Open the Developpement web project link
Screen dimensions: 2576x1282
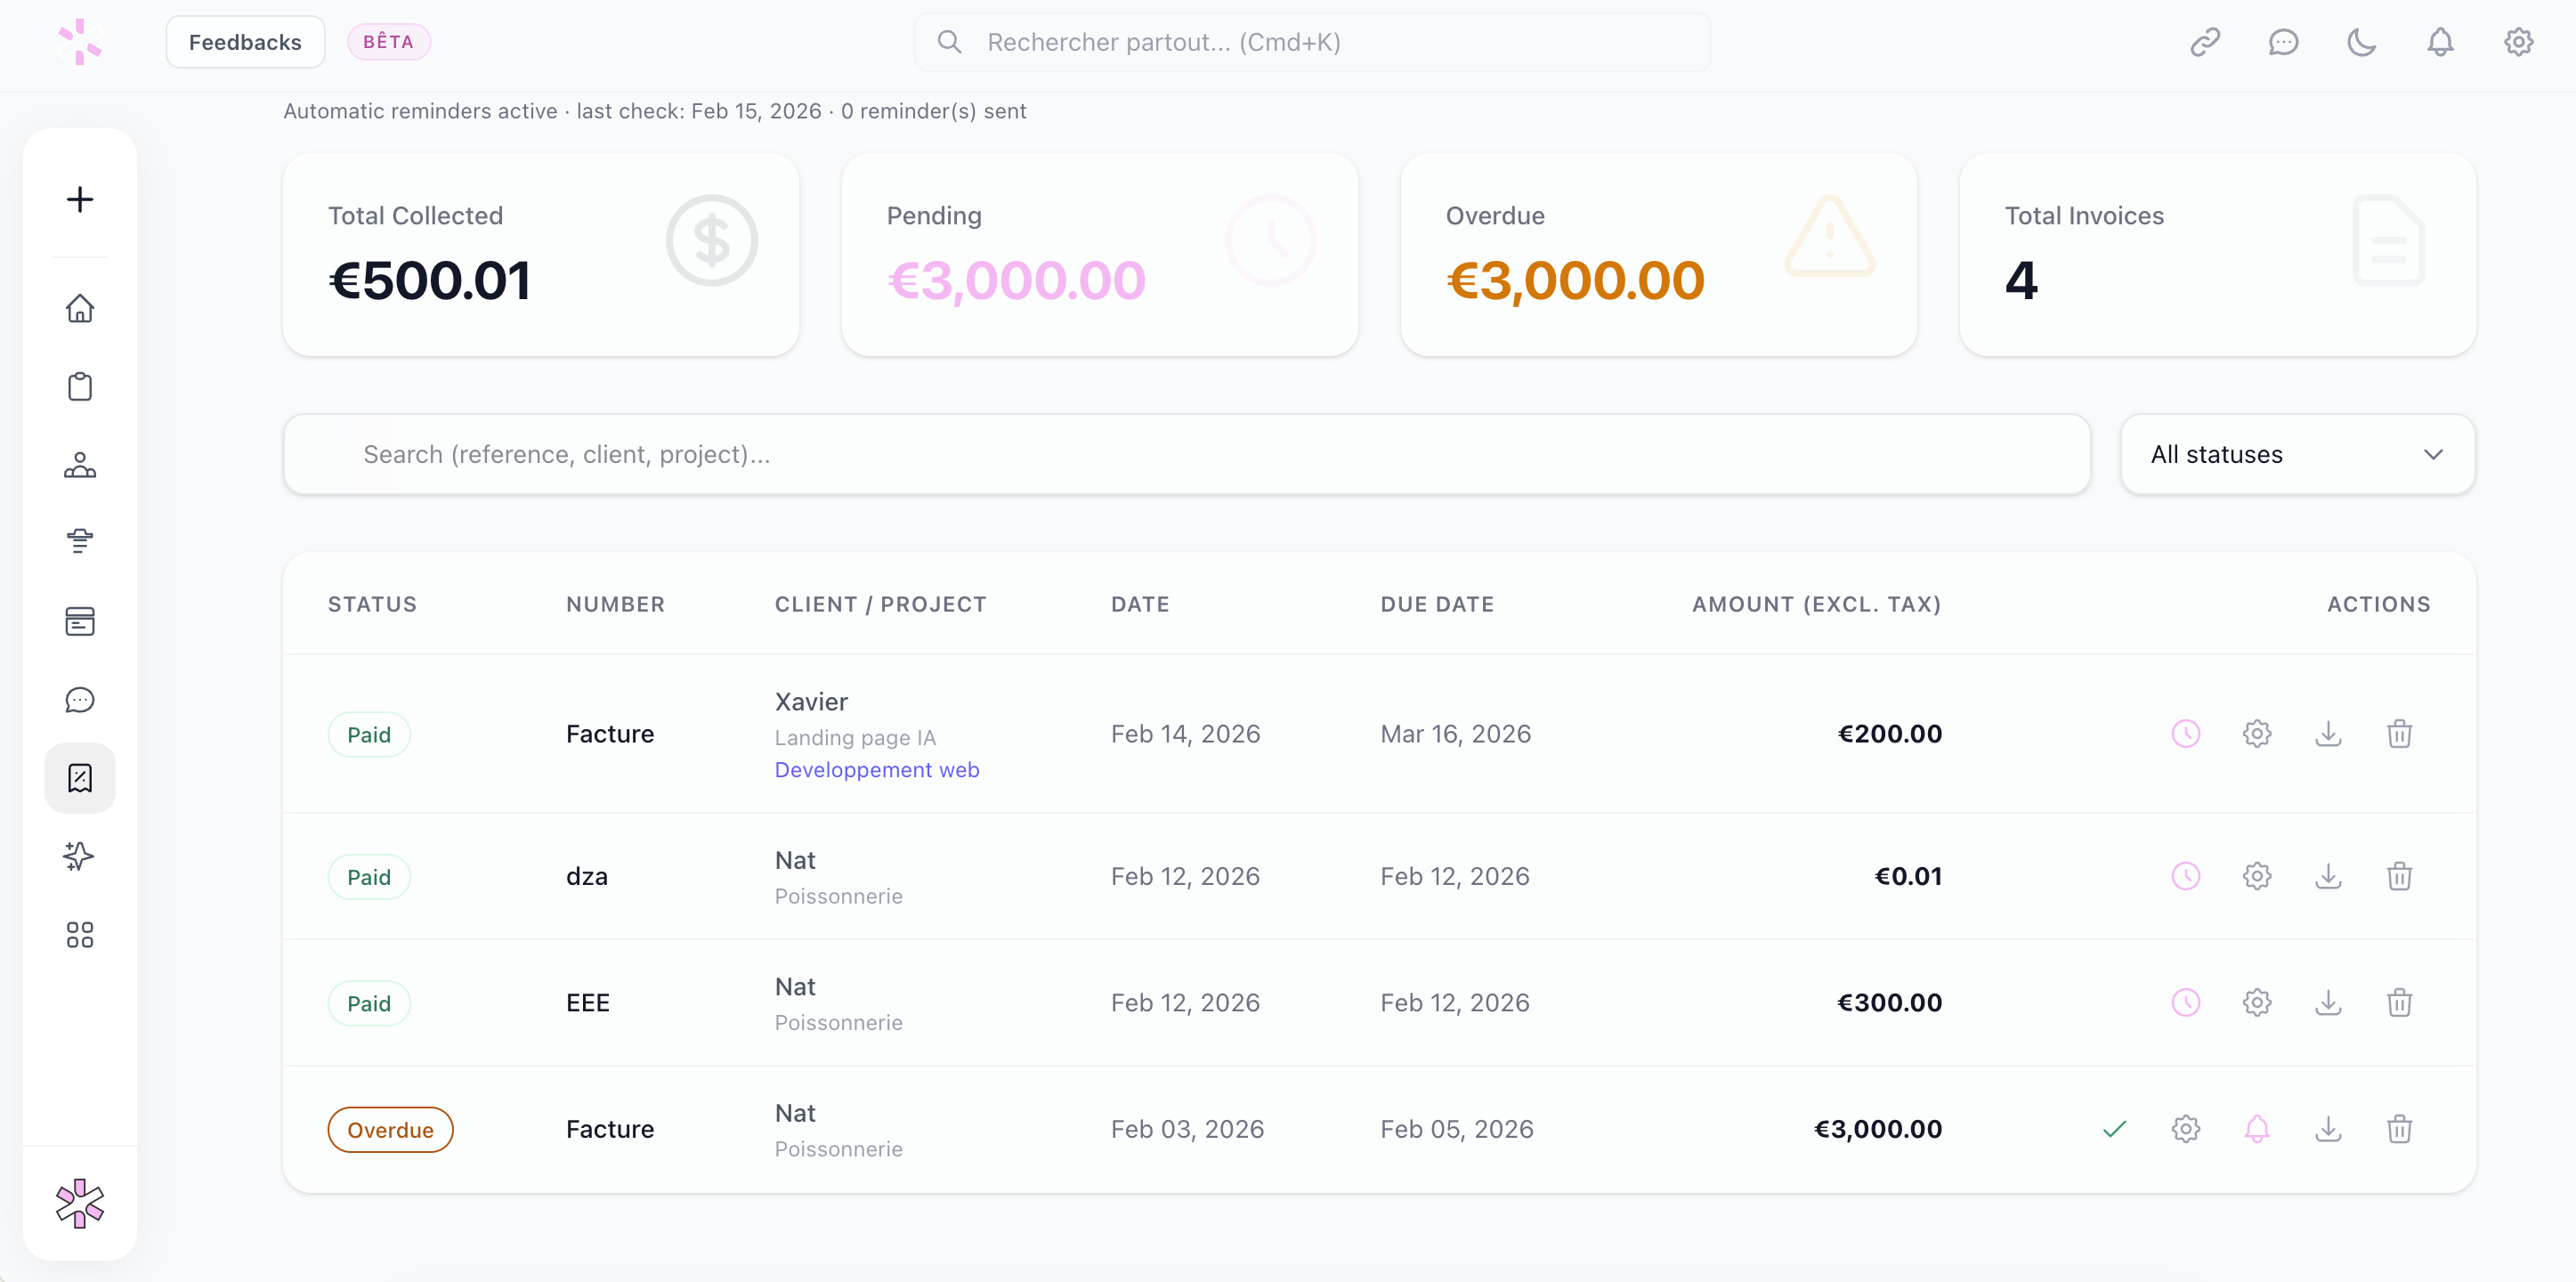877,769
